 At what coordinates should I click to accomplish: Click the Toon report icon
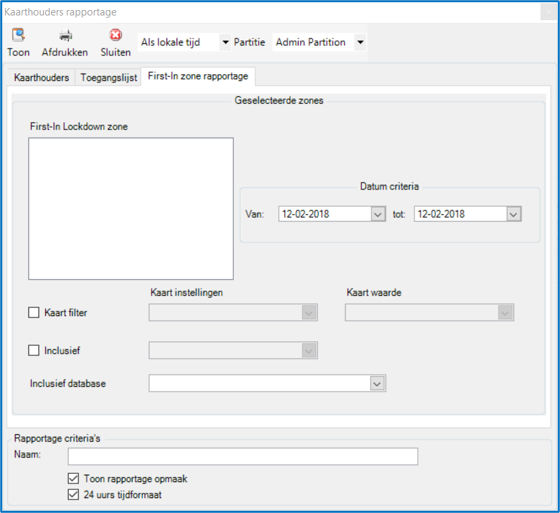tap(18, 35)
